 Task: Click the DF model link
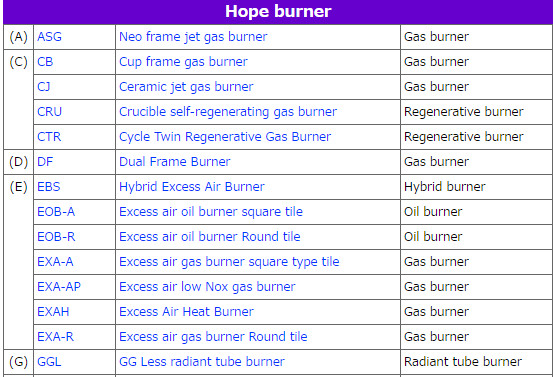[45, 162]
